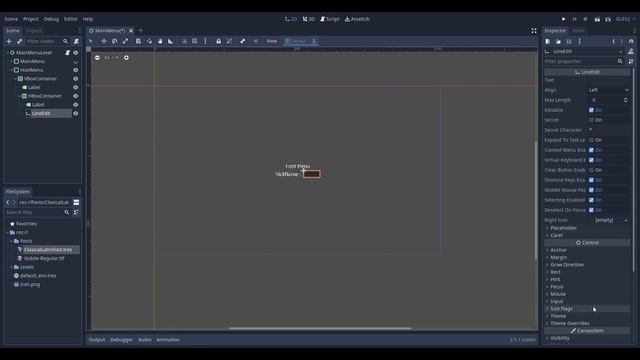Pause the running scene

point(574,19)
